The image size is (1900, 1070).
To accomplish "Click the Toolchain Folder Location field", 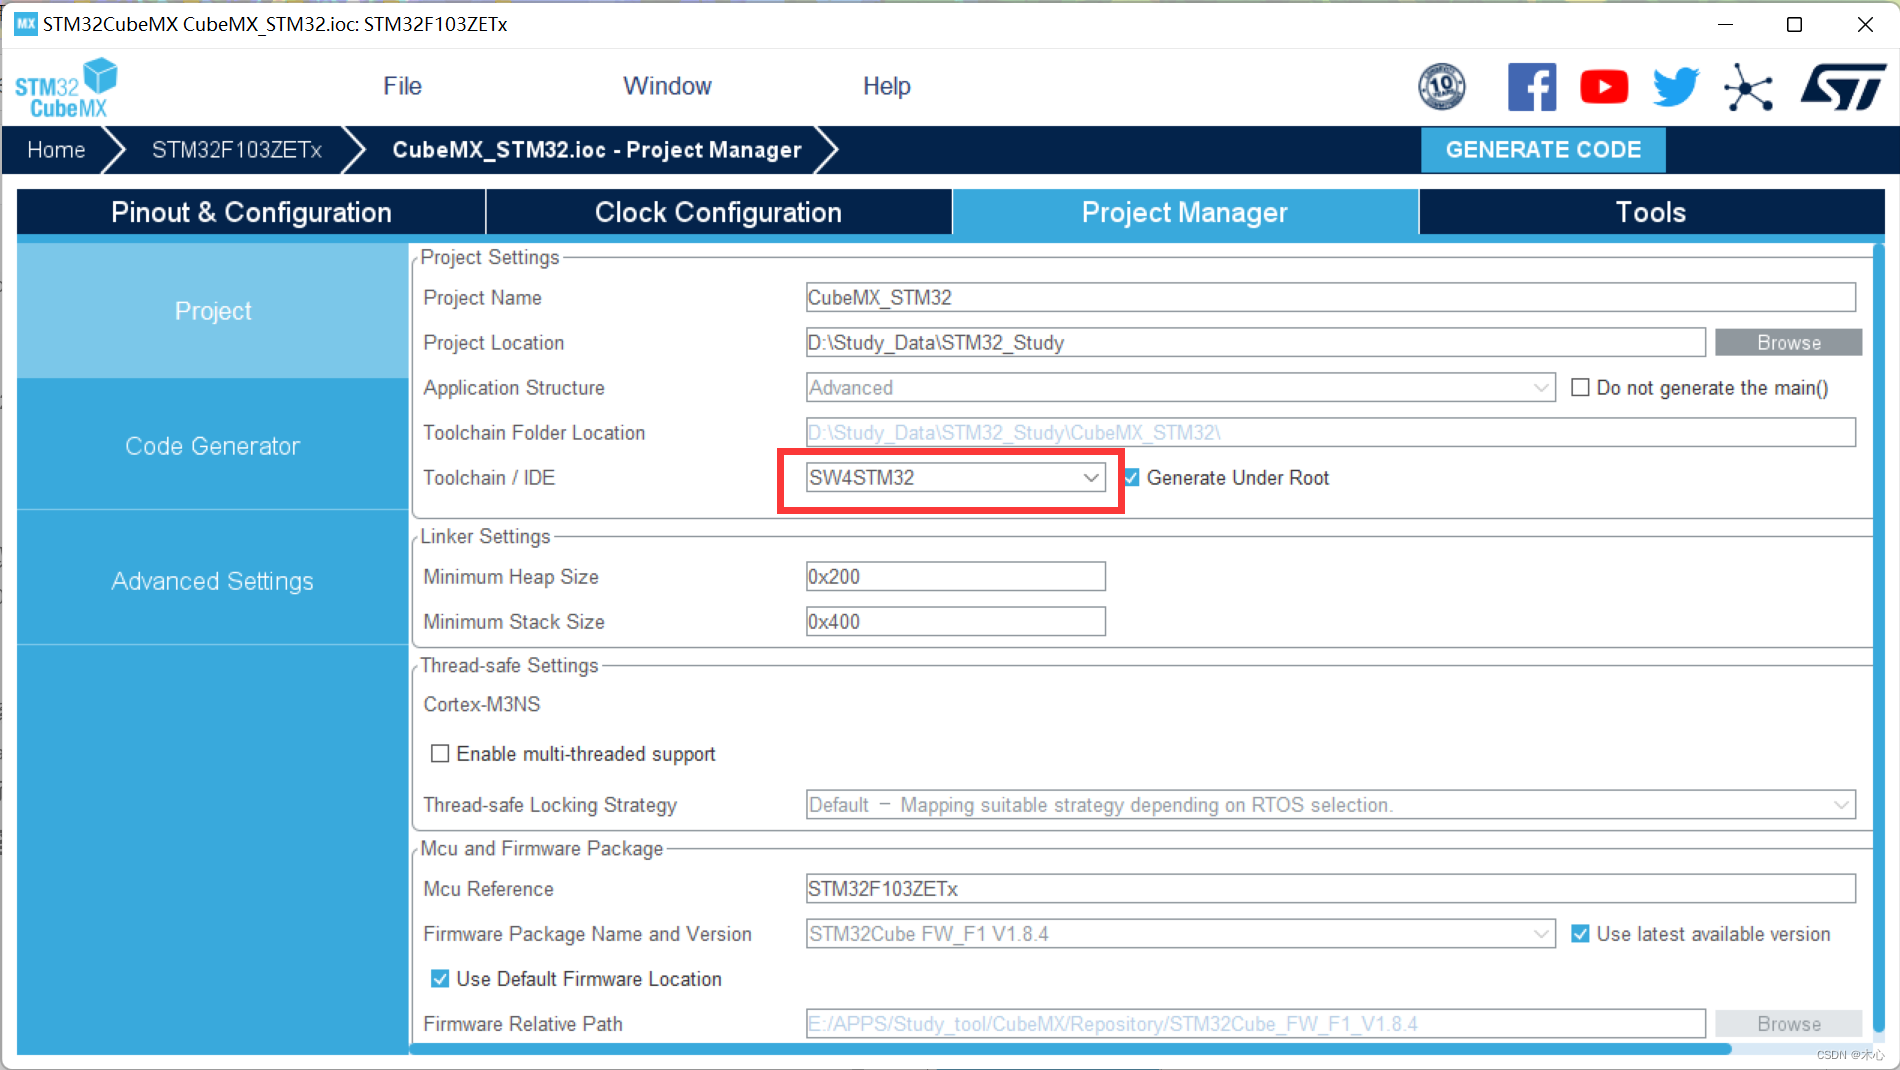I will coord(1330,432).
